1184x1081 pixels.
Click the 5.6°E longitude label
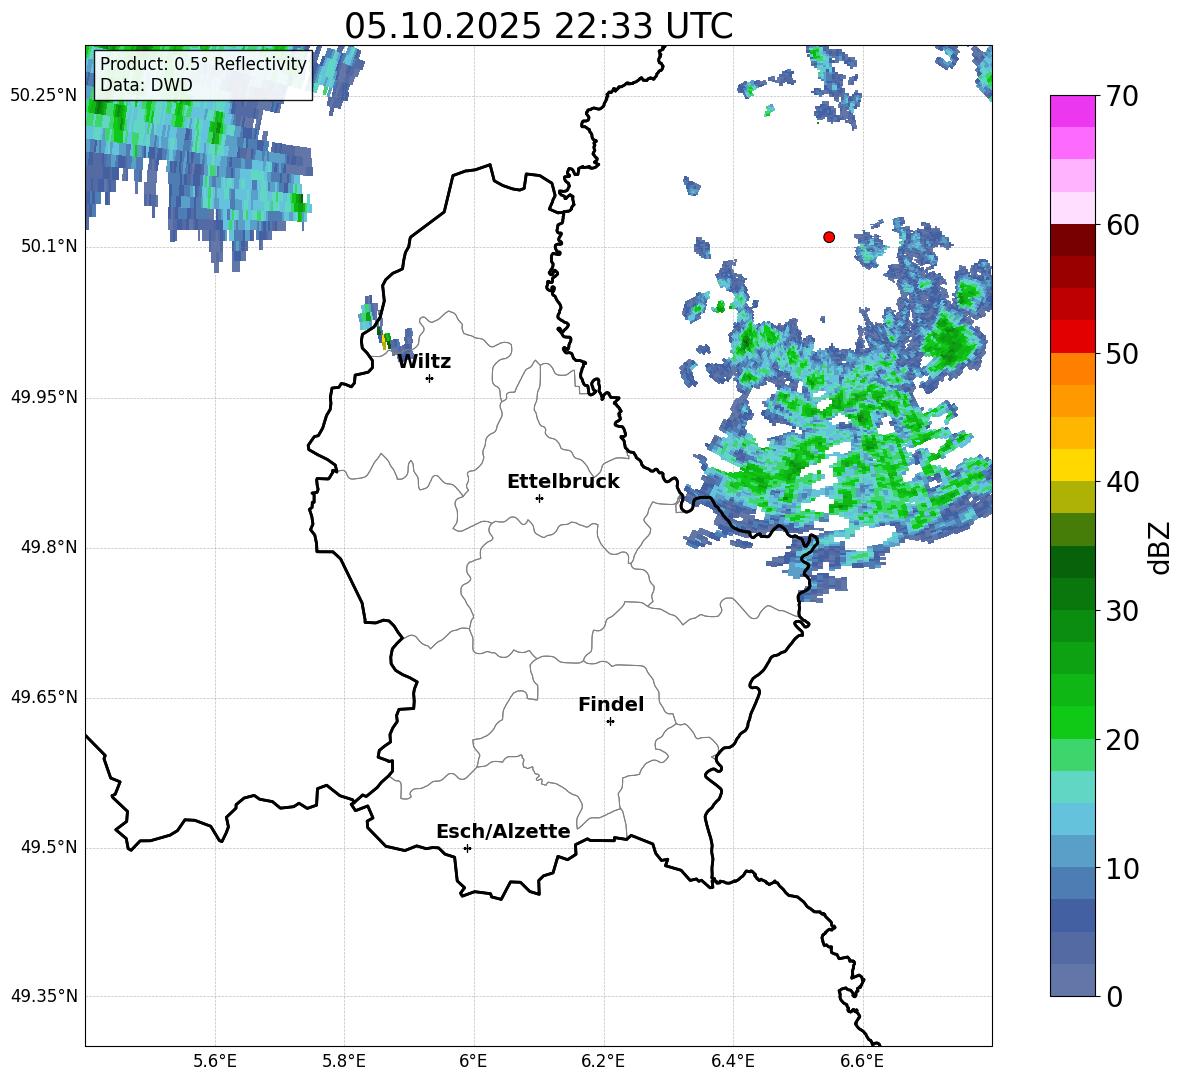[x=214, y=1062]
